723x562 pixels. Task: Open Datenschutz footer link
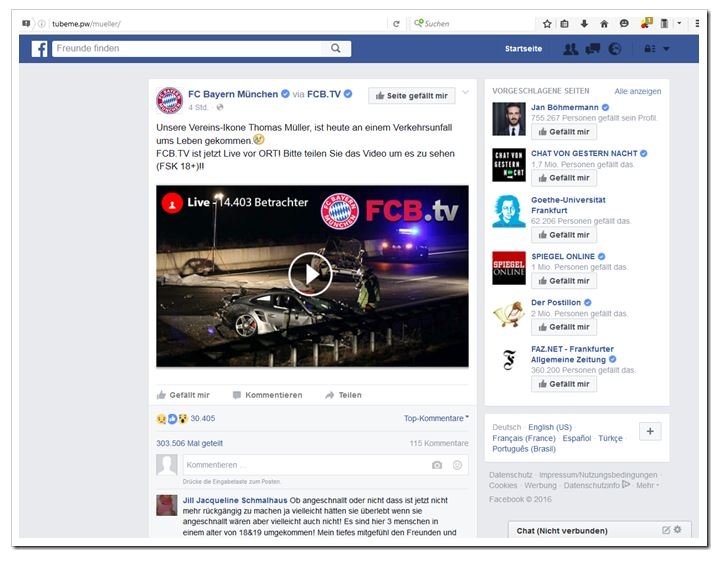(511, 475)
